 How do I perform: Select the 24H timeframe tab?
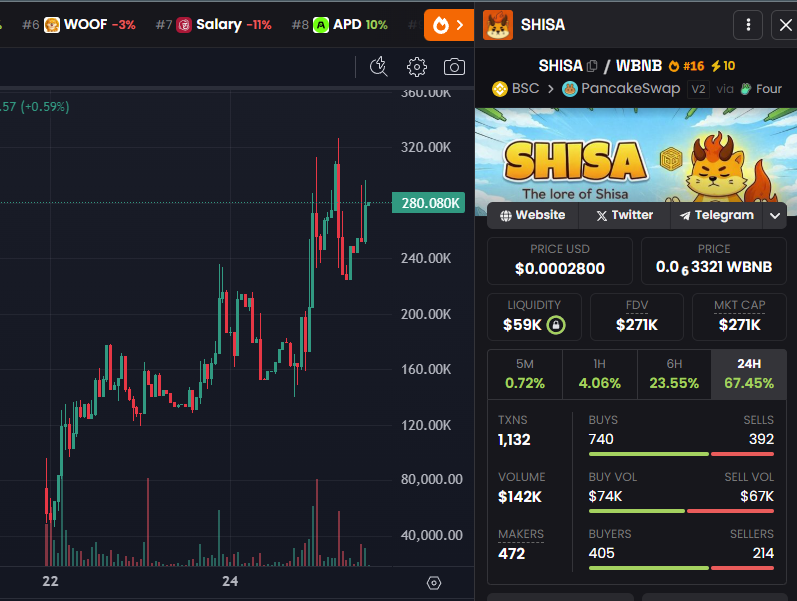tap(749, 374)
